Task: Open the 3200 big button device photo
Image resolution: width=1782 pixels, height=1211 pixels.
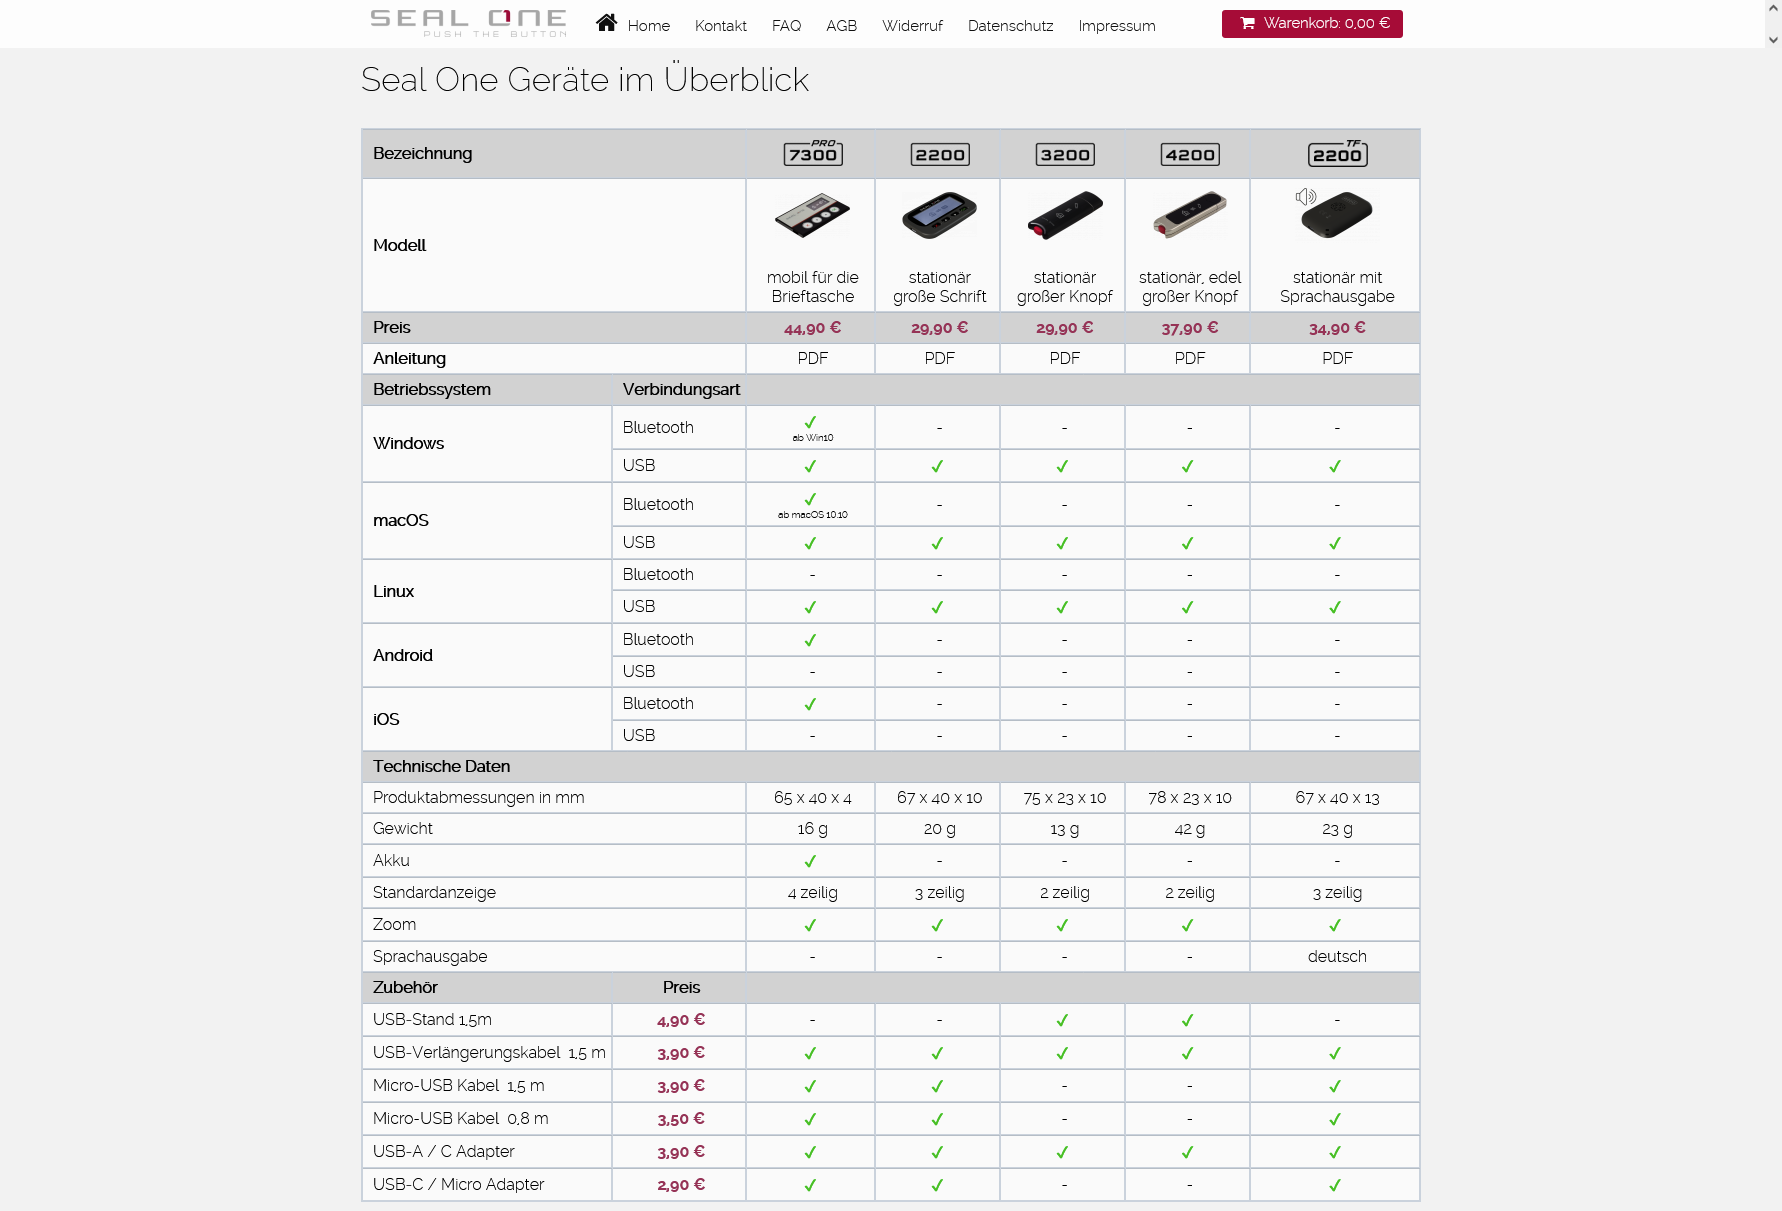Action: [1065, 216]
